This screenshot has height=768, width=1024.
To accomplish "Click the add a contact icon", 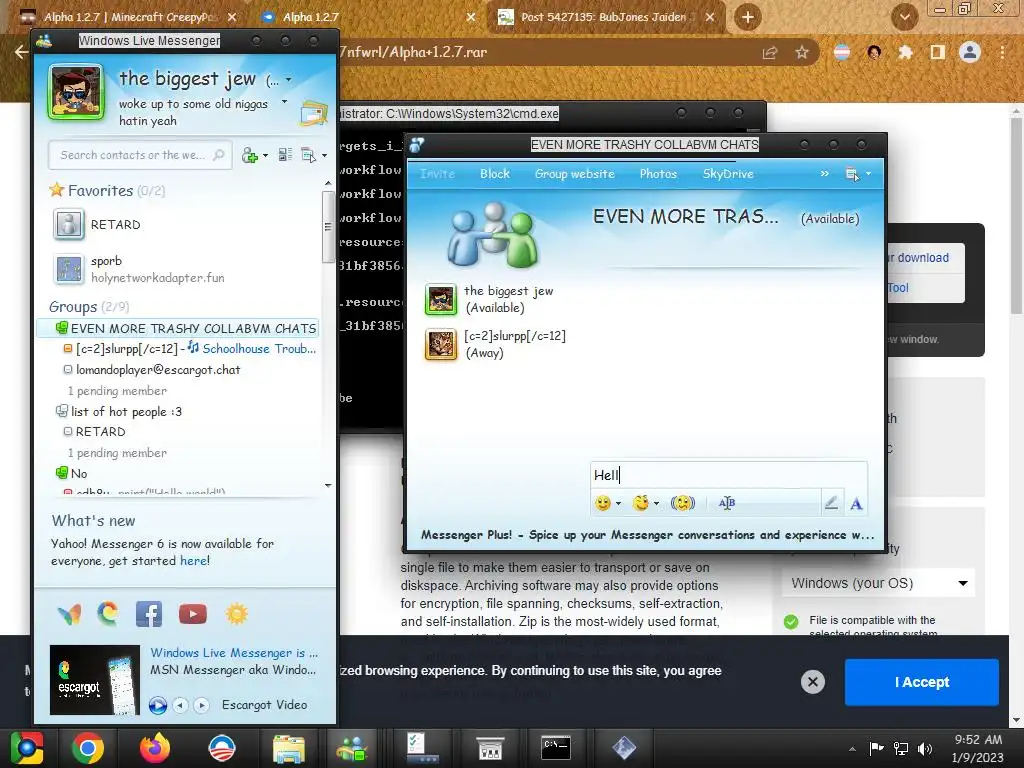I will coord(249,155).
